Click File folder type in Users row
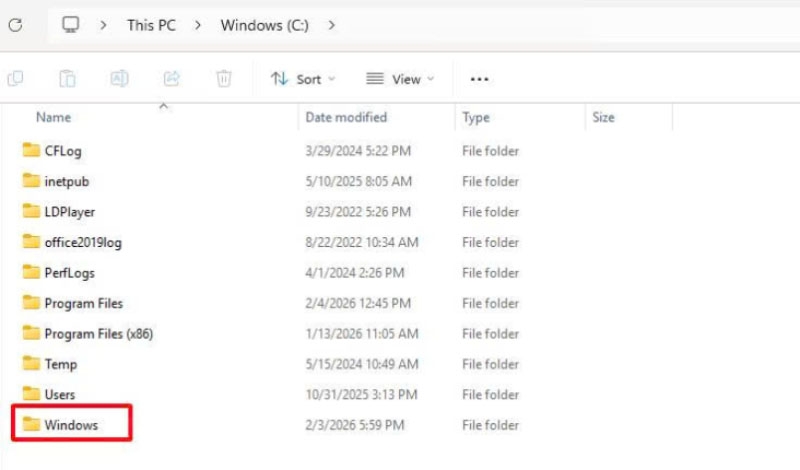The image size is (800, 470). (x=490, y=394)
